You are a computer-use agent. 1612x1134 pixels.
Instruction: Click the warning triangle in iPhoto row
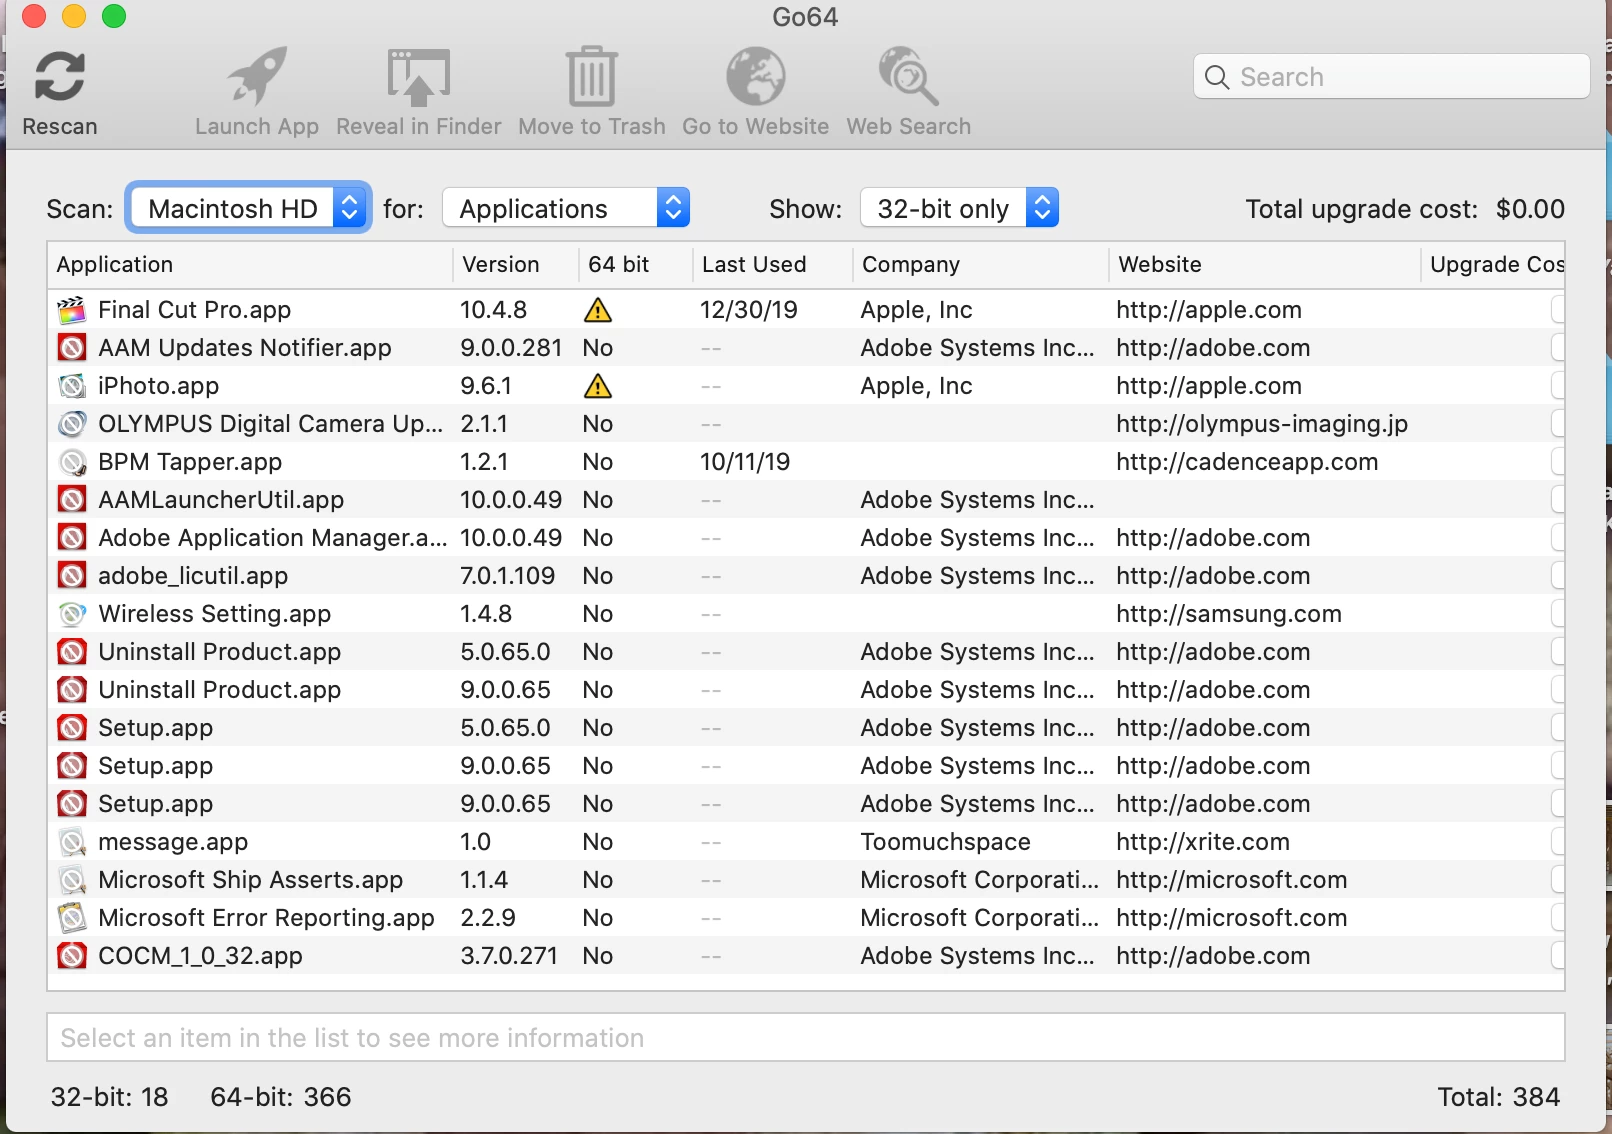tap(598, 386)
